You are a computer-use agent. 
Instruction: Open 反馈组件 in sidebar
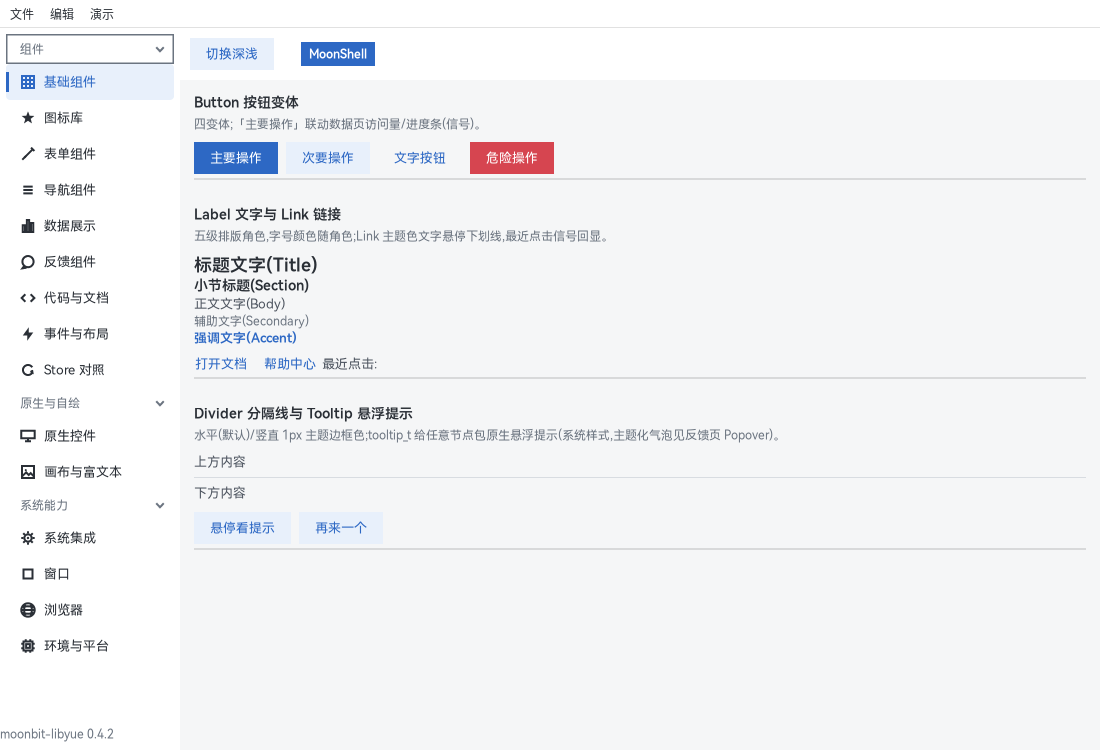(x=90, y=262)
